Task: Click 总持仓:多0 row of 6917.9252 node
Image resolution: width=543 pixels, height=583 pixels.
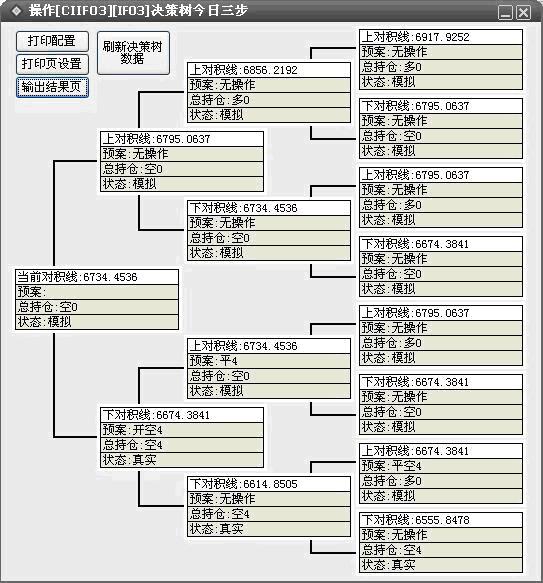Action: 441,67
